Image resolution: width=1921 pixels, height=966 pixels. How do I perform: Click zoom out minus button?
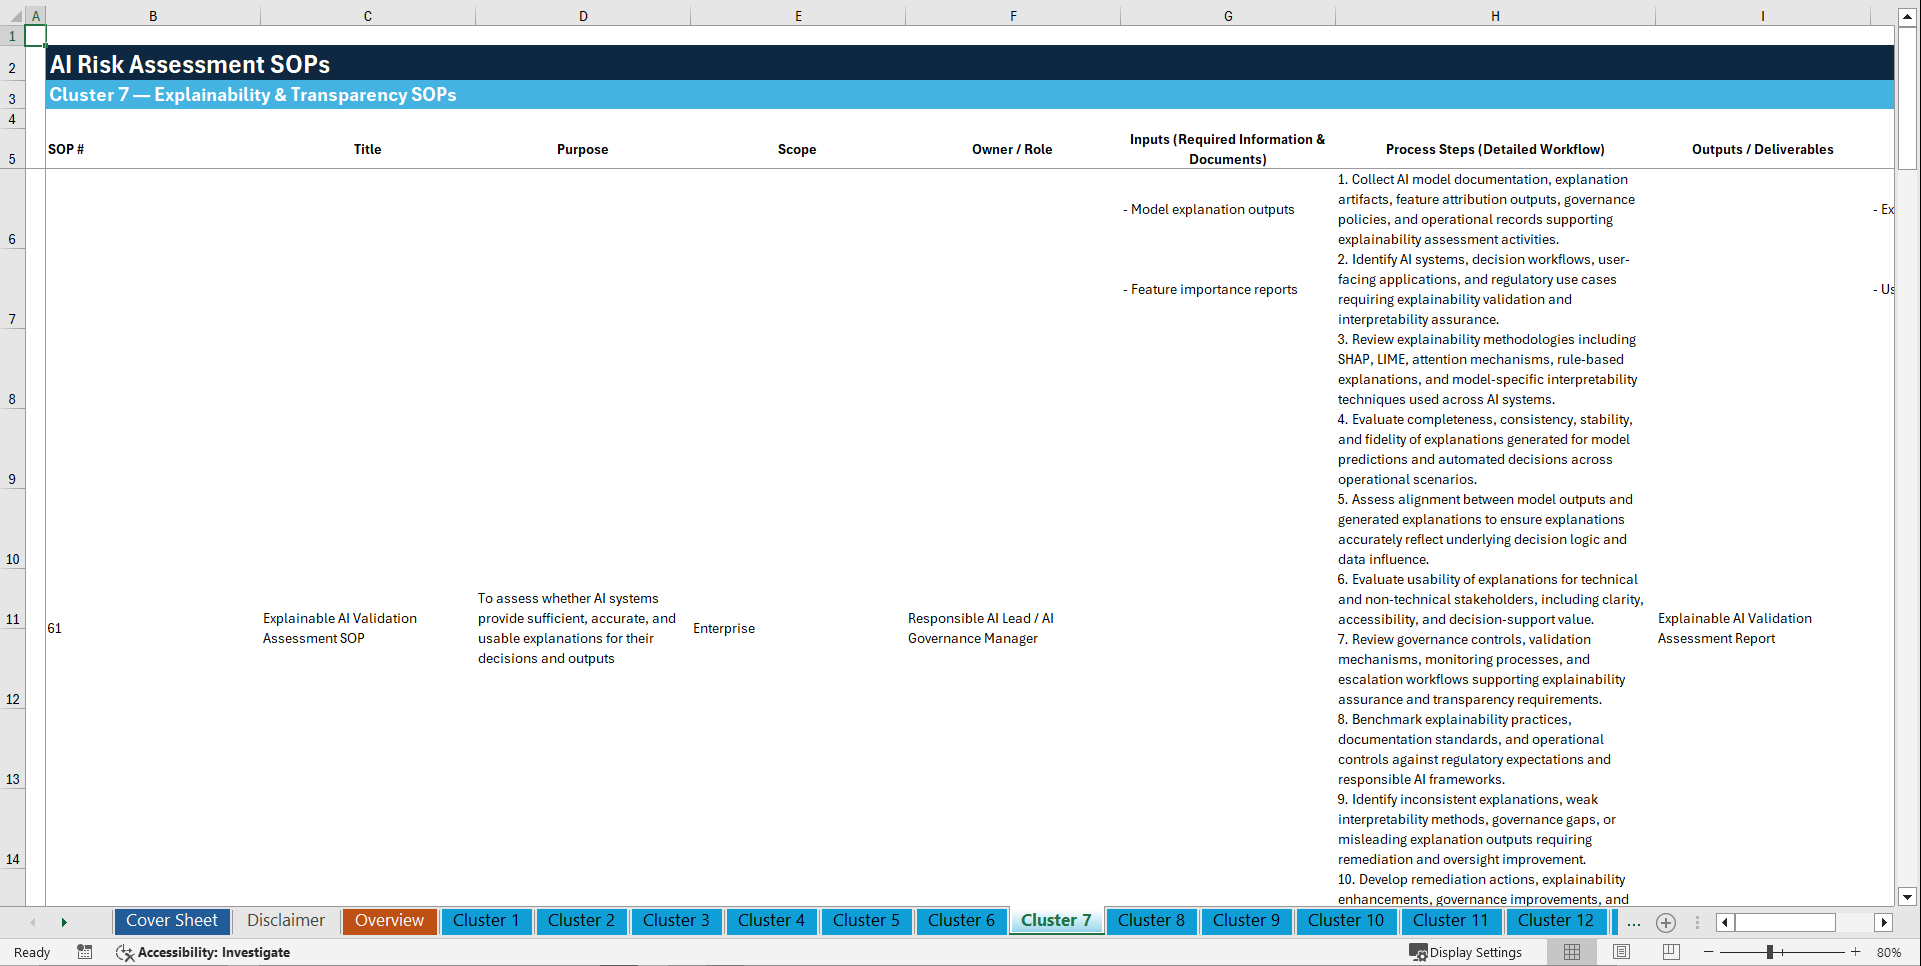(x=1708, y=952)
